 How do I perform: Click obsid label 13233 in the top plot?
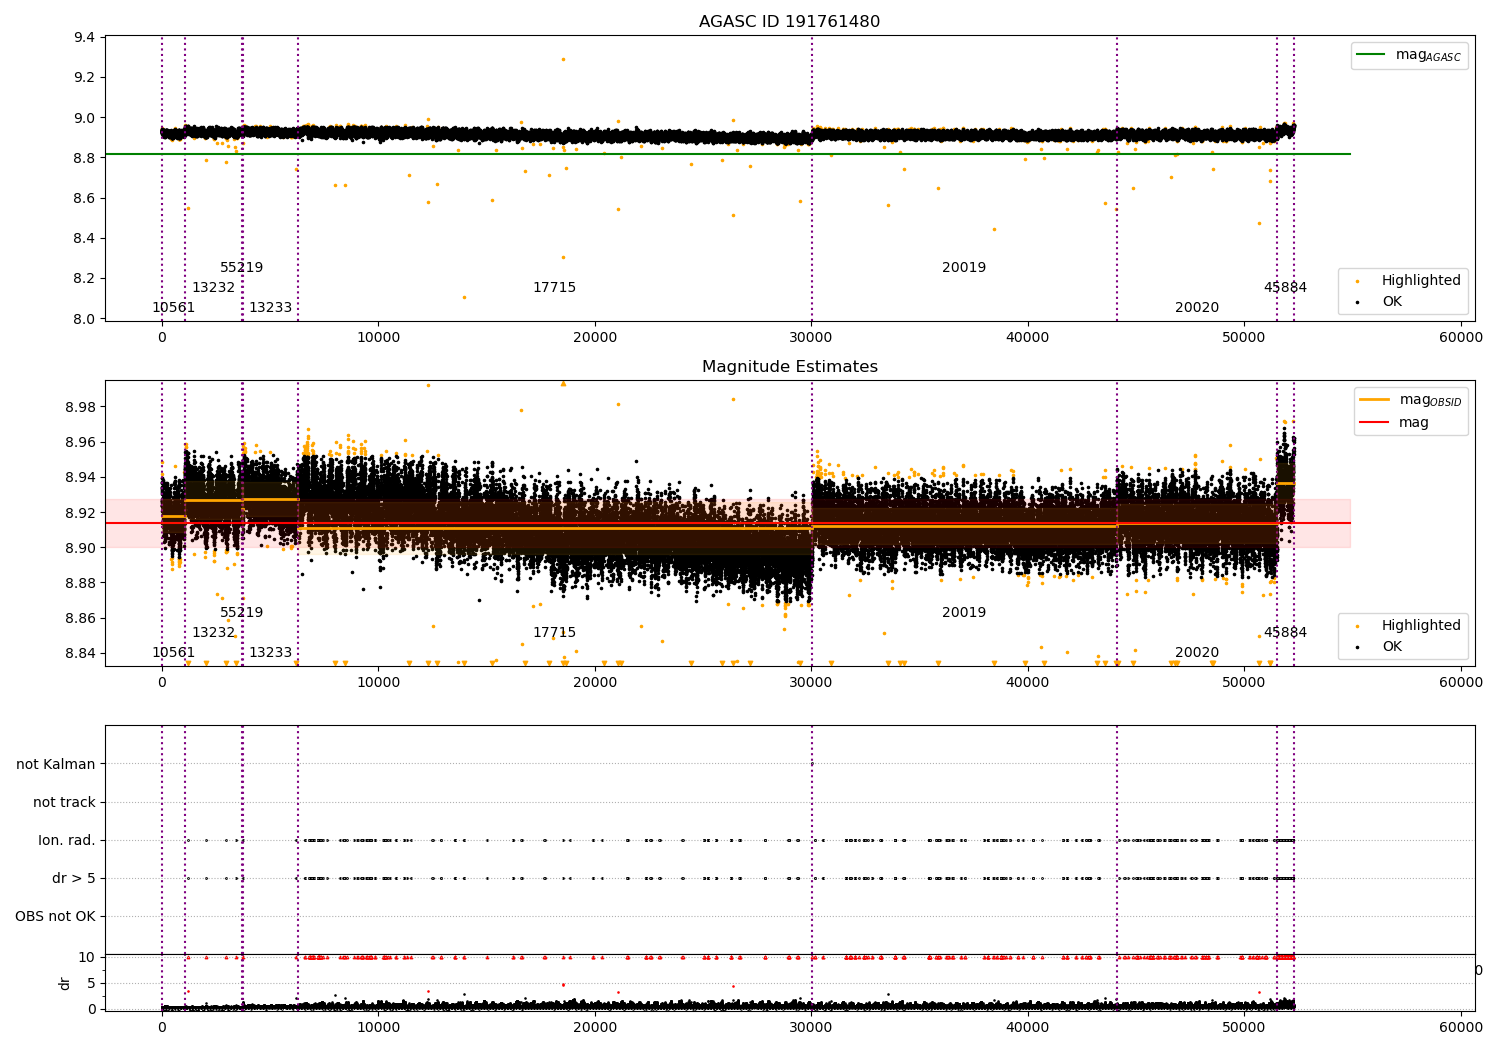271,307
